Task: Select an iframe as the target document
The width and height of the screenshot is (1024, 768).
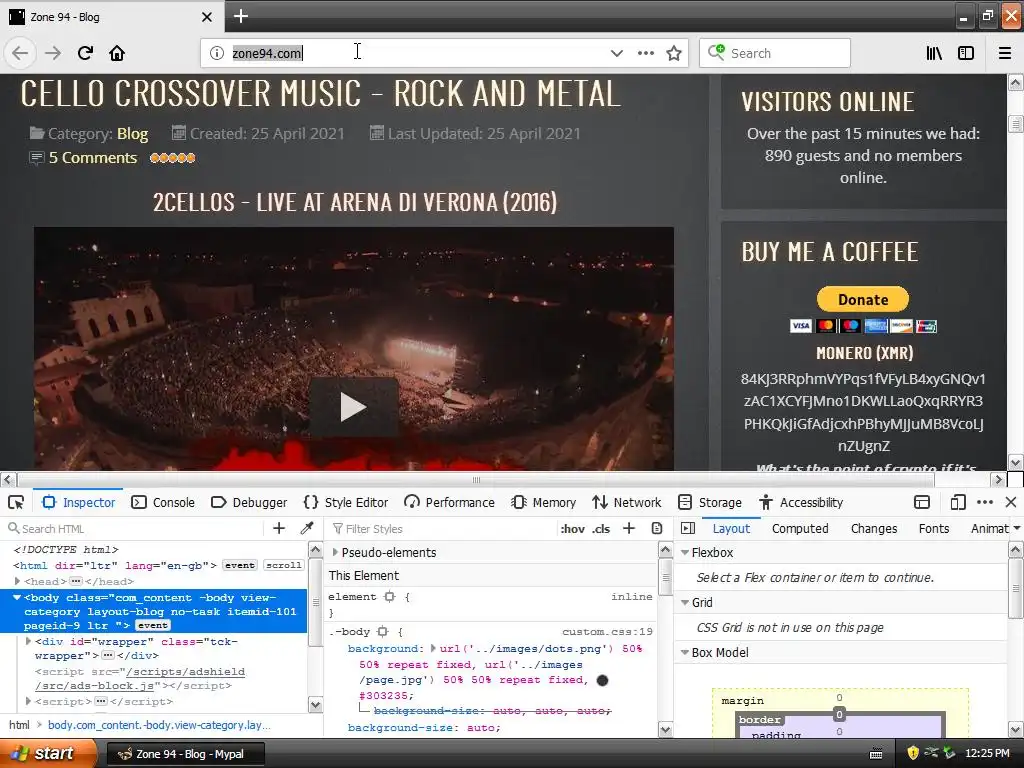Action: 921,502
